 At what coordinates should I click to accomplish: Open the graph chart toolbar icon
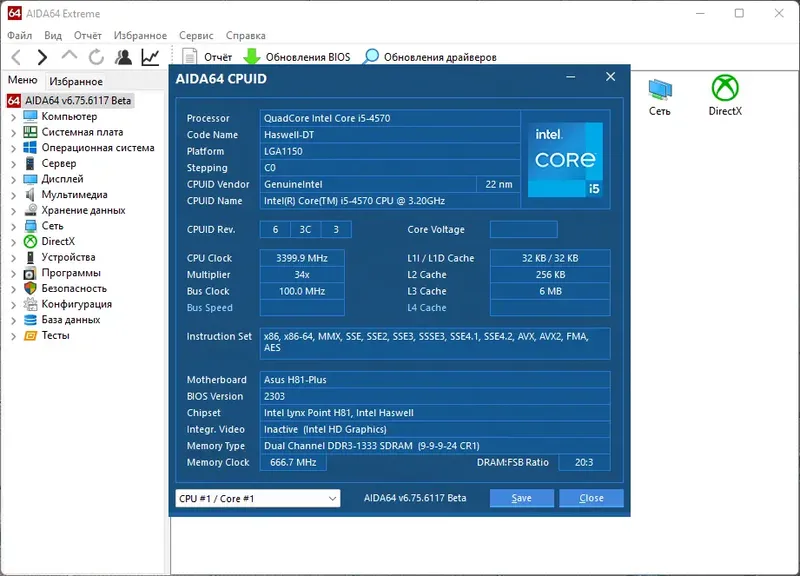tap(151, 57)
